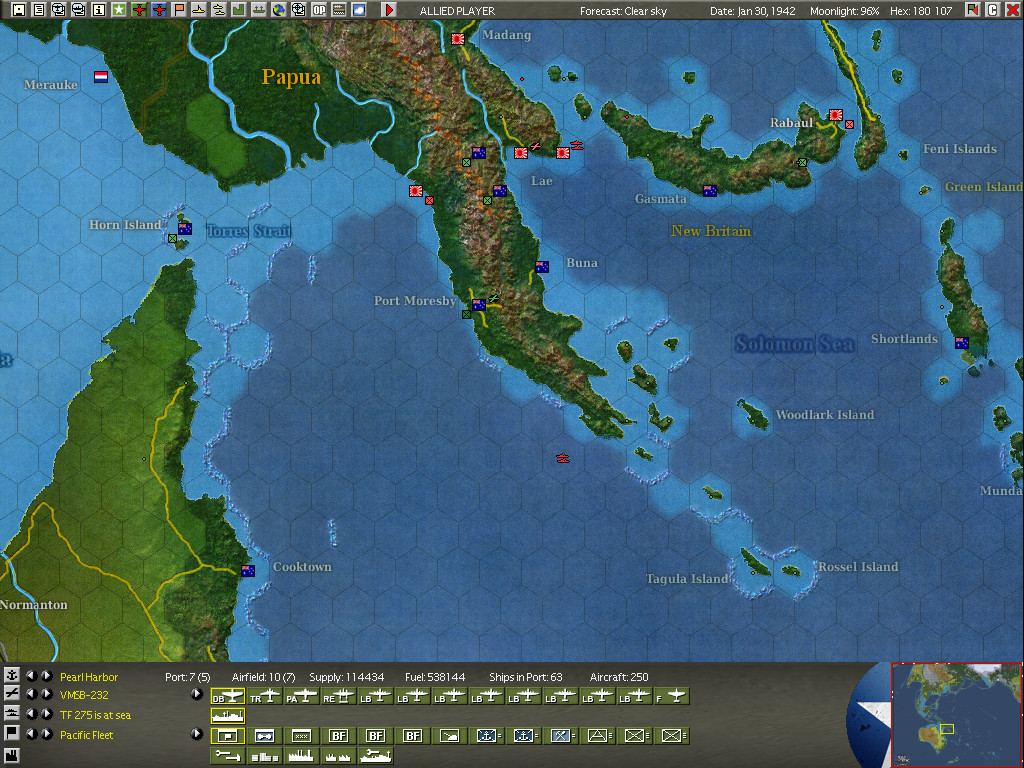The width and height of the screenshot is (1024, 768).
Task: Go to next HQ after Pacific Fleet
Action: point(46,733)
